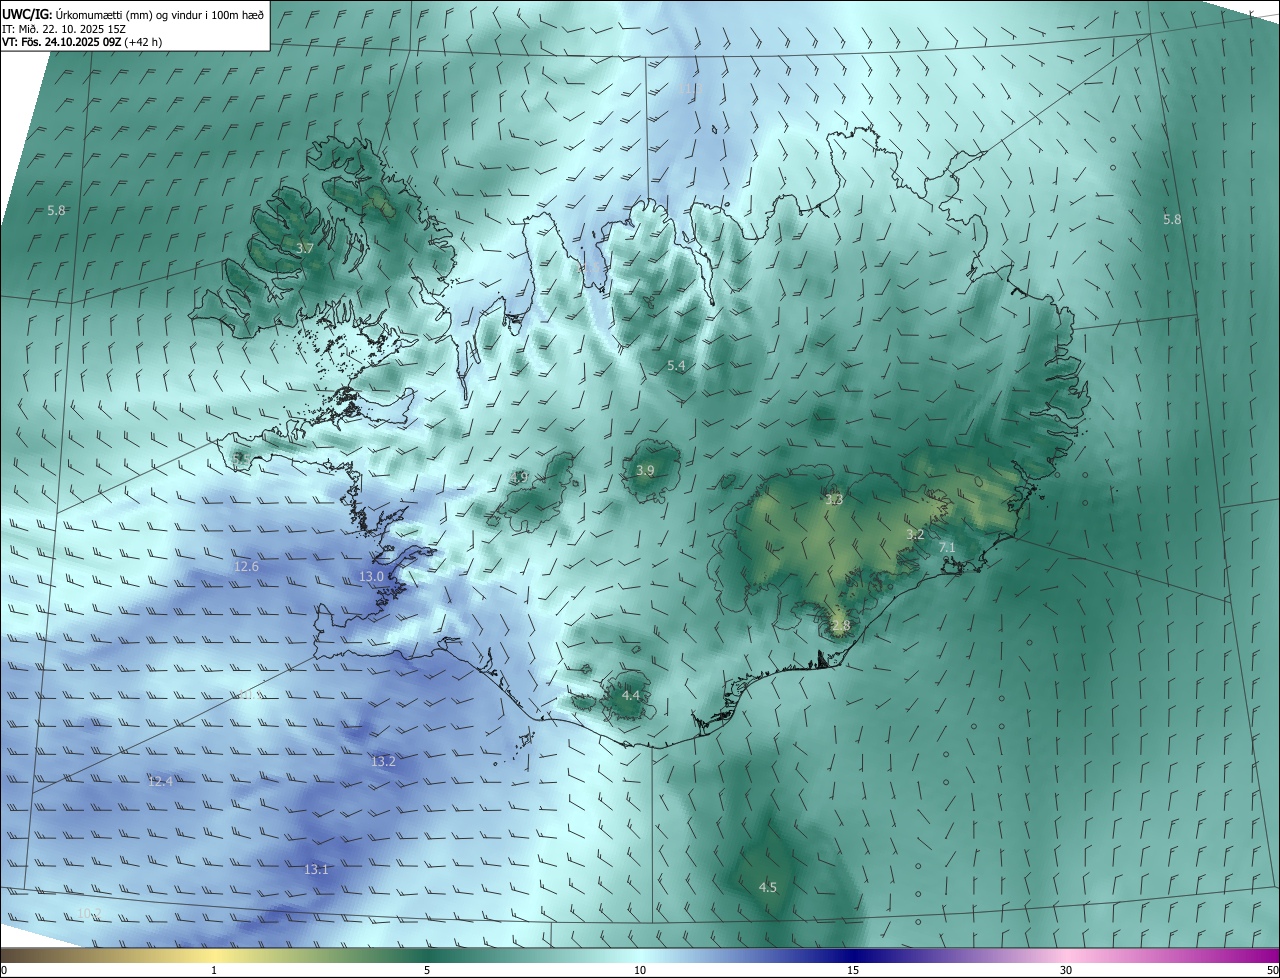Click the VT: Fös. 24.10.2025 09Z line
The width and height of the screenshot is (1280, 978).
click(82, 42)
